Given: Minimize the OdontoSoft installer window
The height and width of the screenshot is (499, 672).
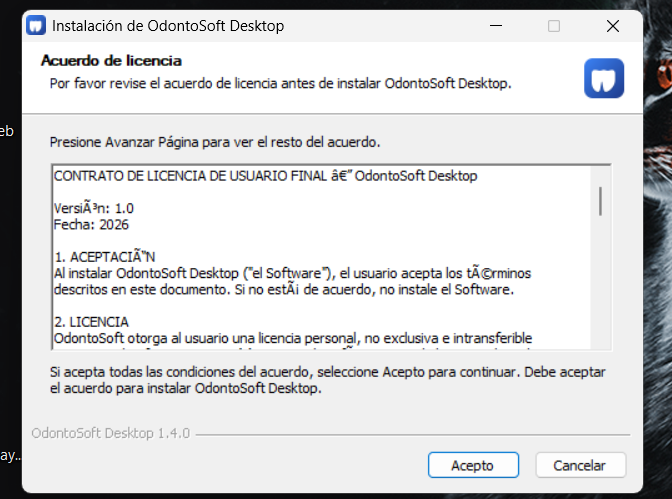Looking at the screenshot, I should (496, 26).
